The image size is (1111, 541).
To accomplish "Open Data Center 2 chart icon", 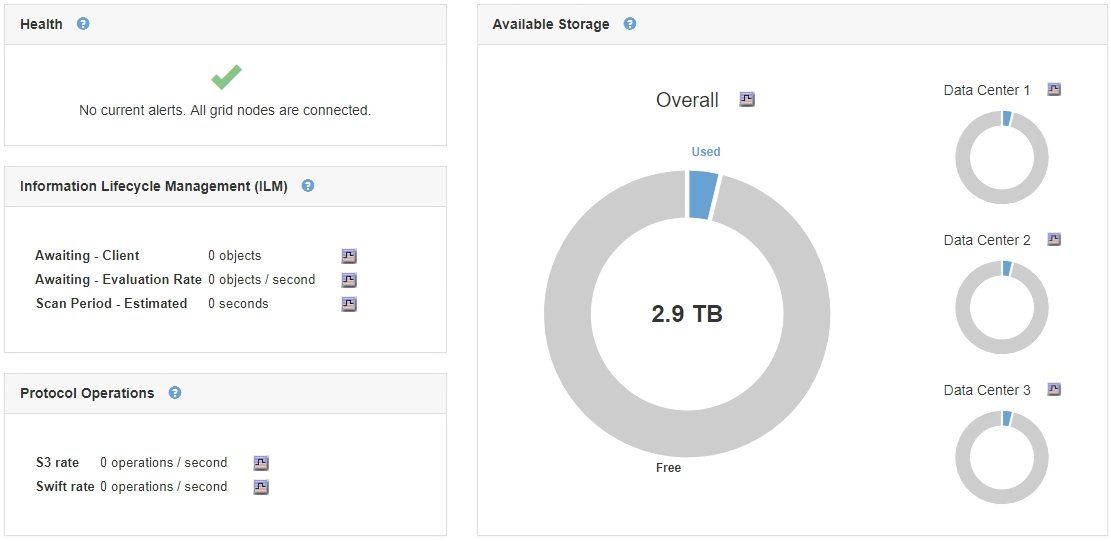I will pos(1054,240).
